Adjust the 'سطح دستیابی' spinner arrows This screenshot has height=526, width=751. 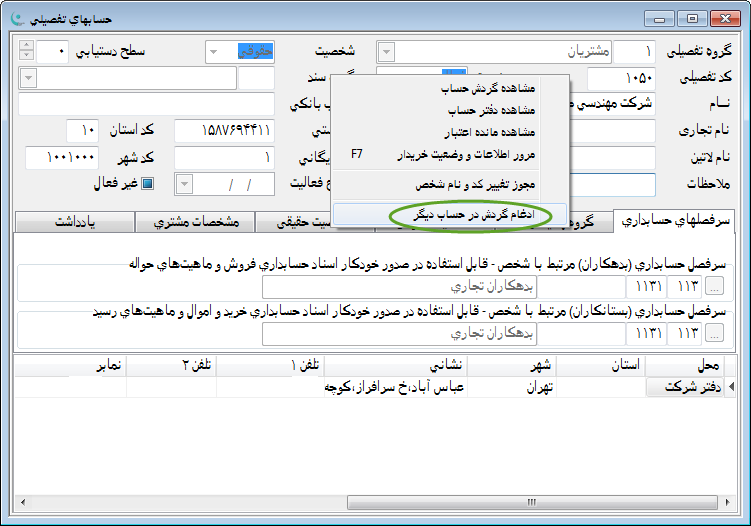(26, 50)
